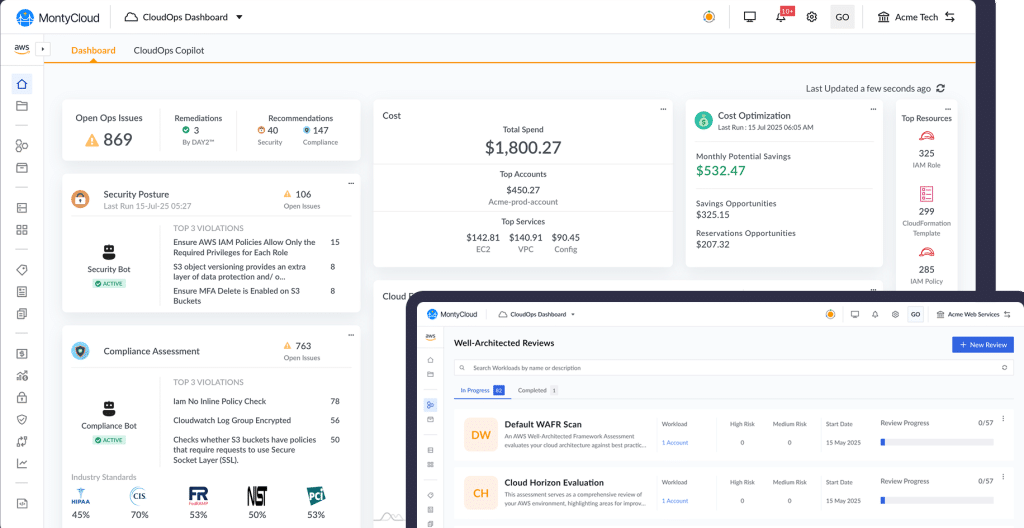Open the Compliance Assessment widget three-dot menu
Screen dimensions: 1024x528
[350, 334]
